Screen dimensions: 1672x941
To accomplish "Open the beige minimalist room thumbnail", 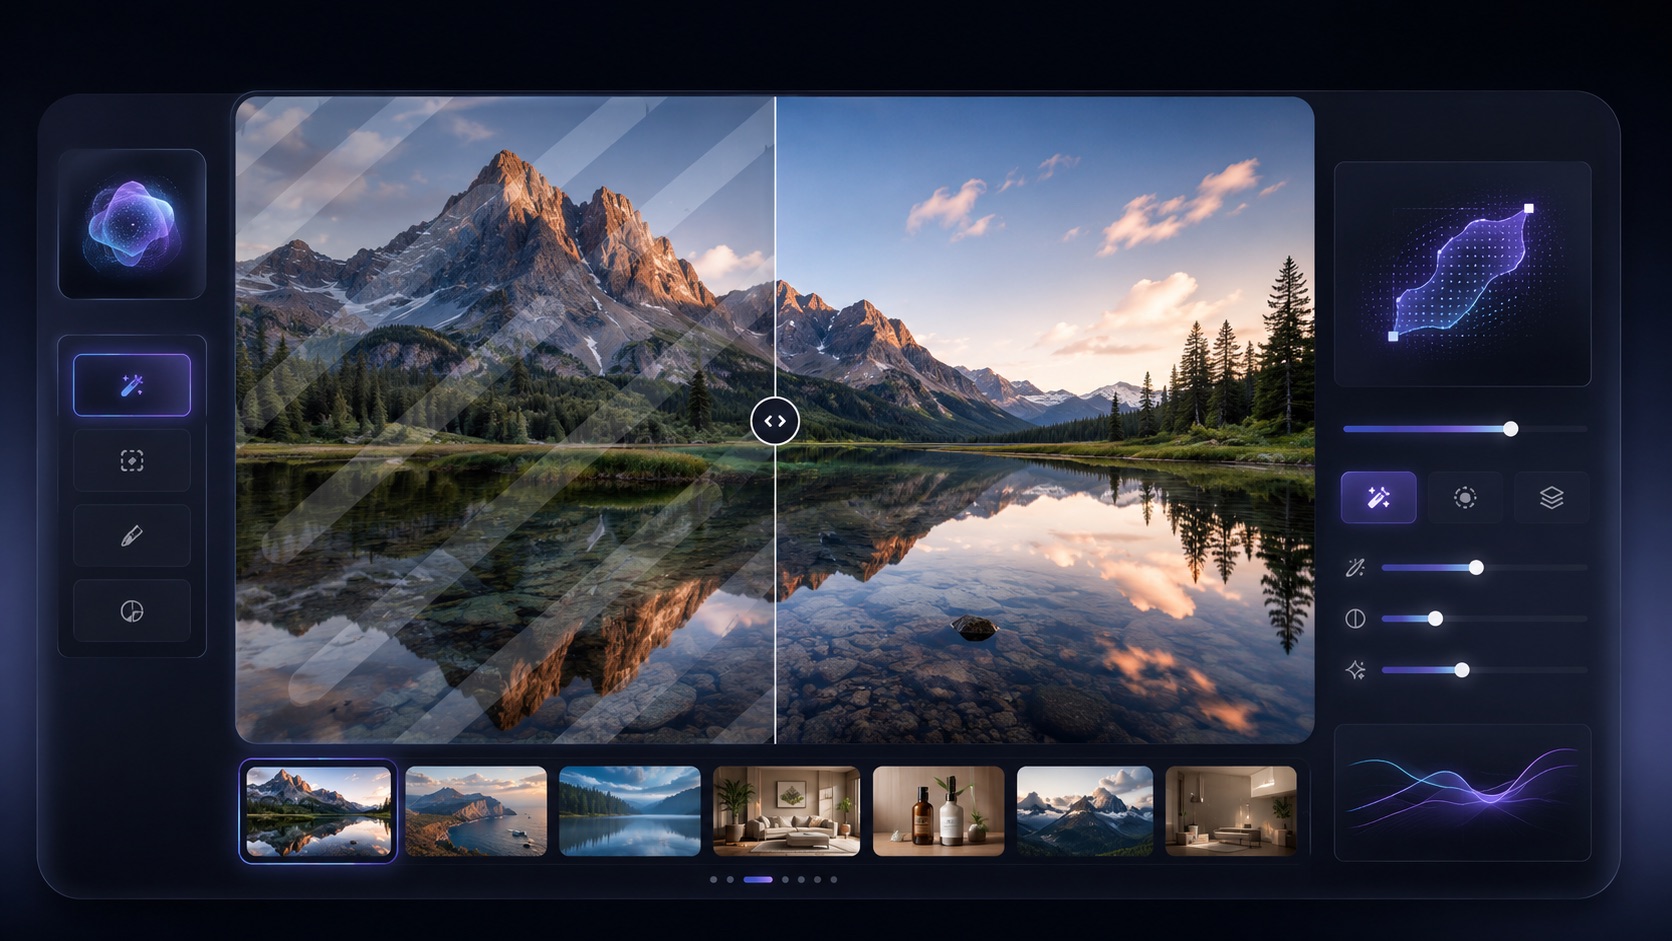I will [x=1231, y=811].
